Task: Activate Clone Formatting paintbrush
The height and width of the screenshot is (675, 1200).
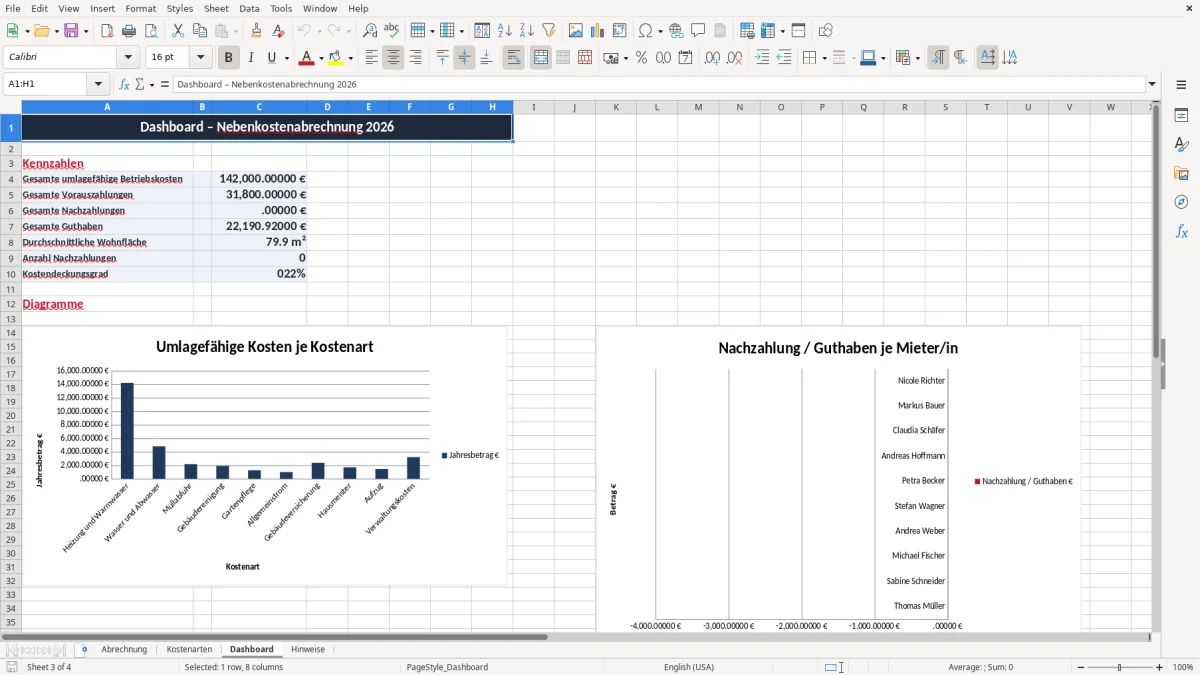Action: pos(257,31)
